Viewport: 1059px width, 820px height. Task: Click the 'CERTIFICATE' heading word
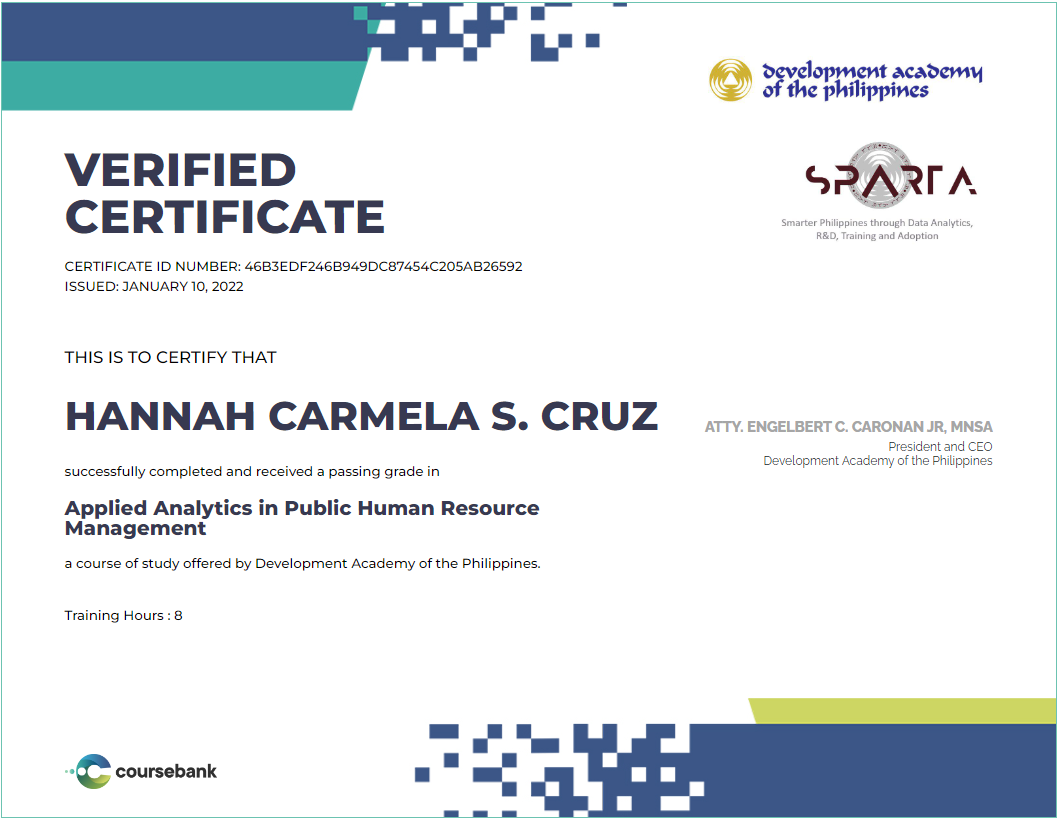pos(225,217)
